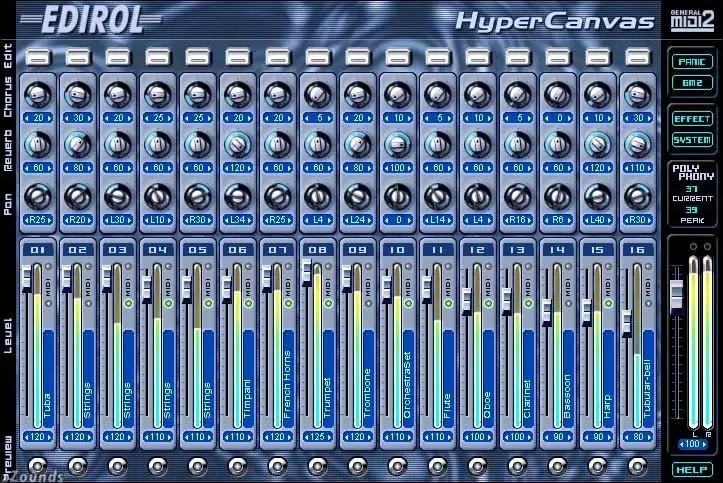Increase the master volume value 100

point(704,444)
